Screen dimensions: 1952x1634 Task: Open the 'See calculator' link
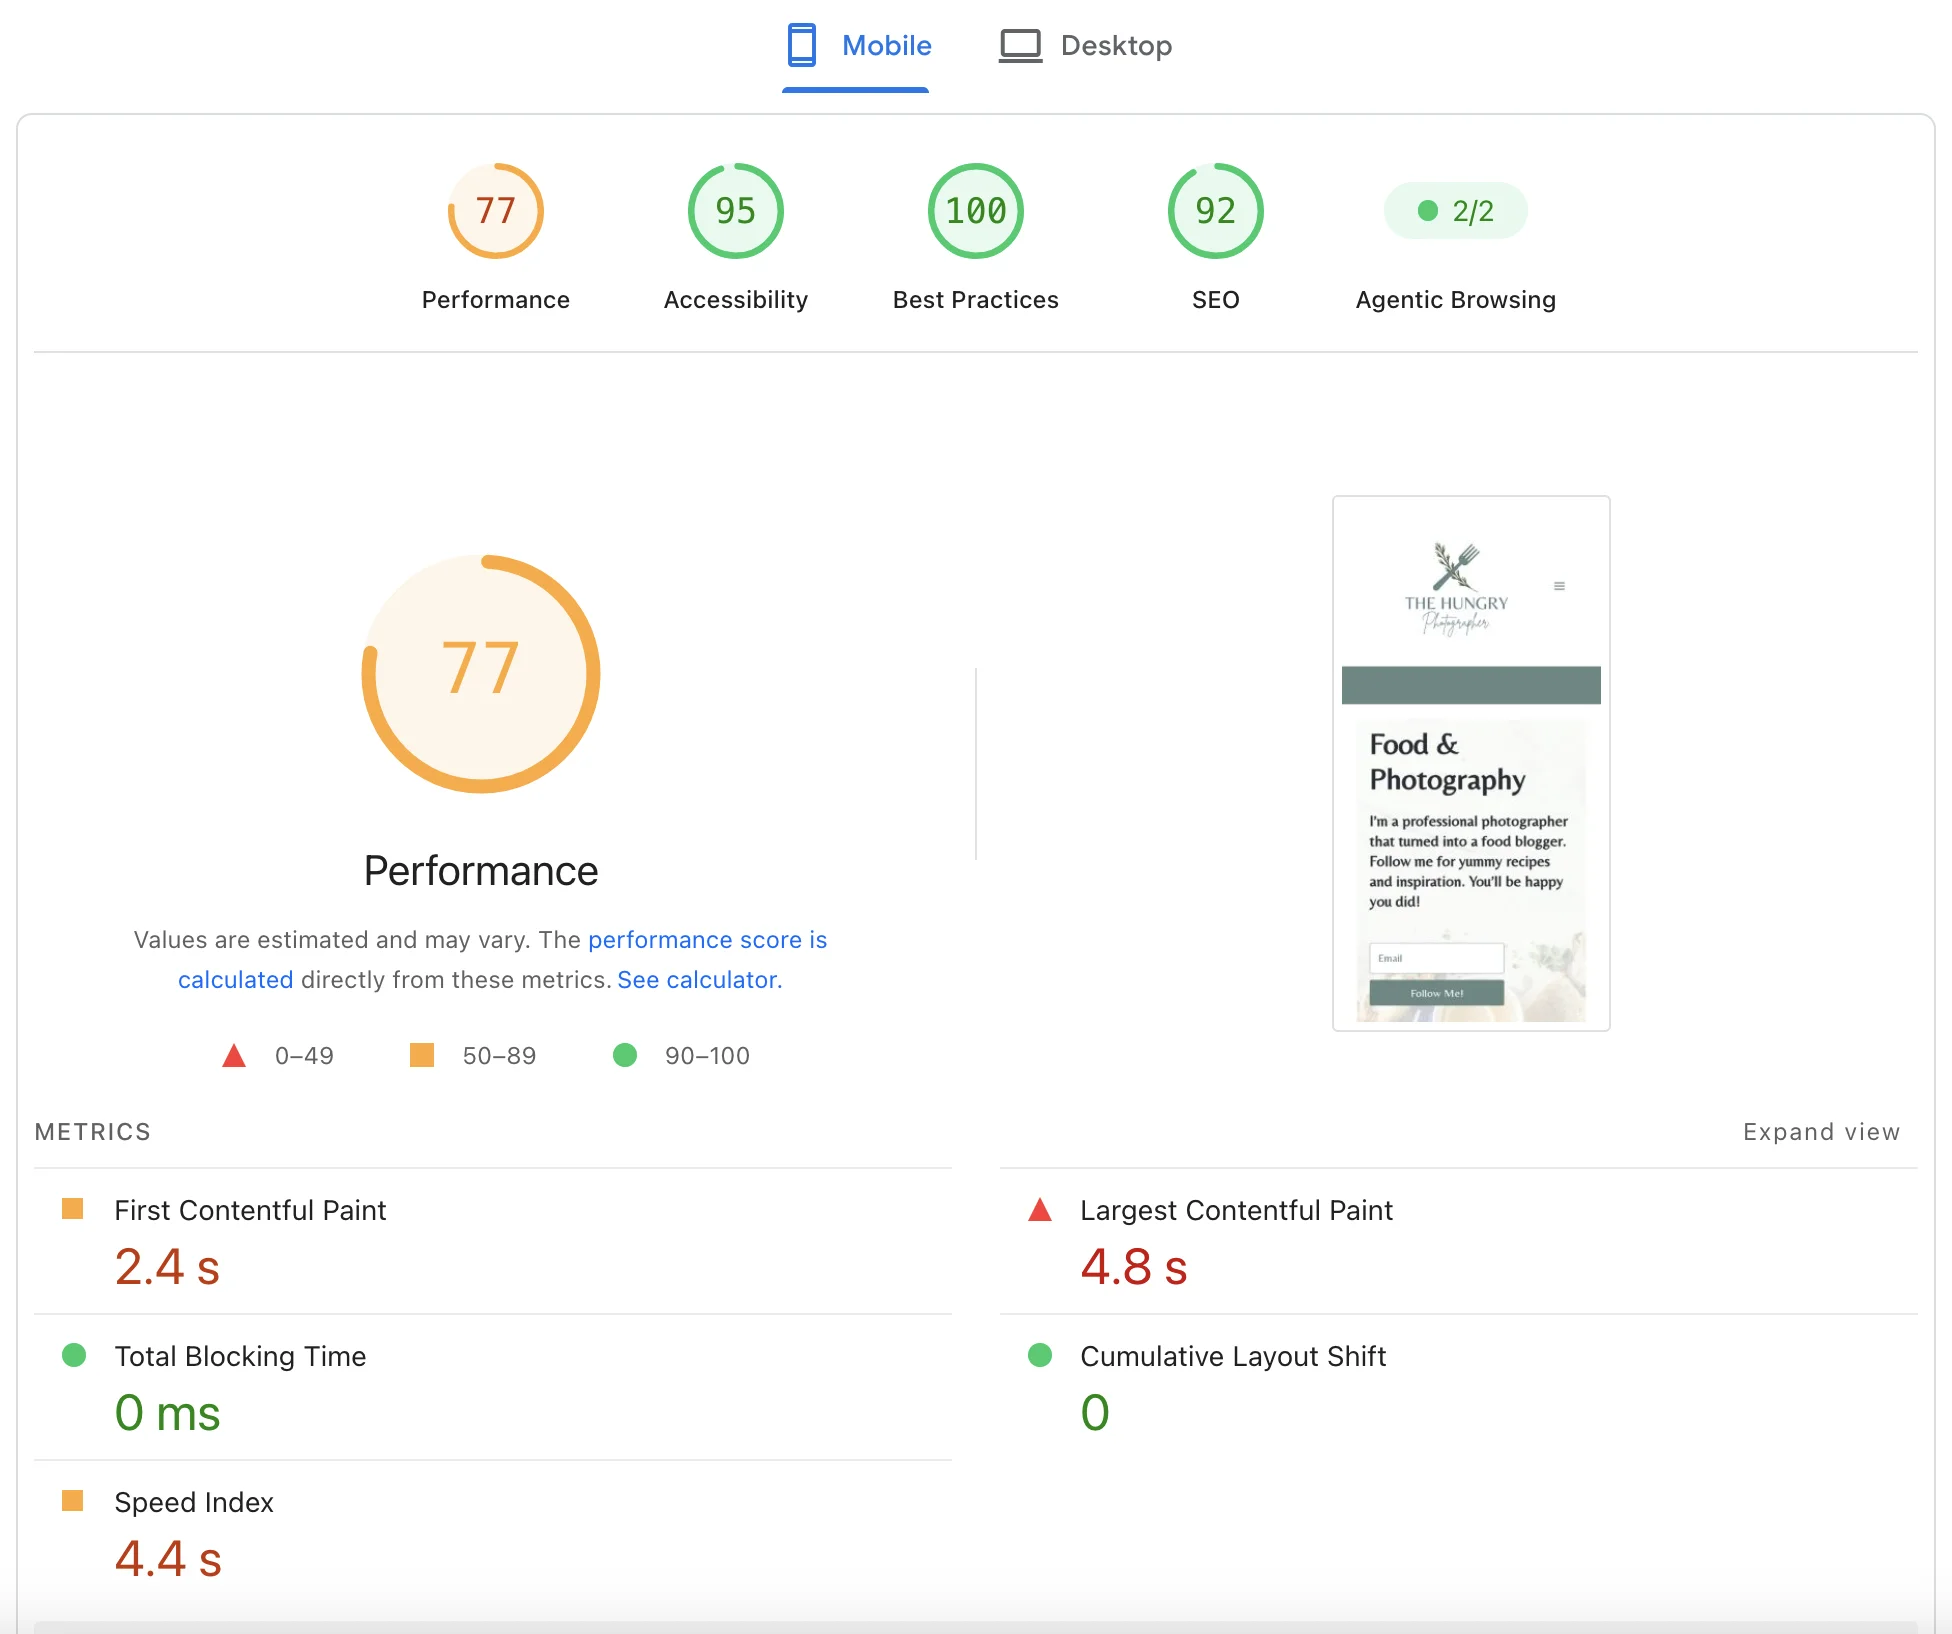tap(697, 980)
